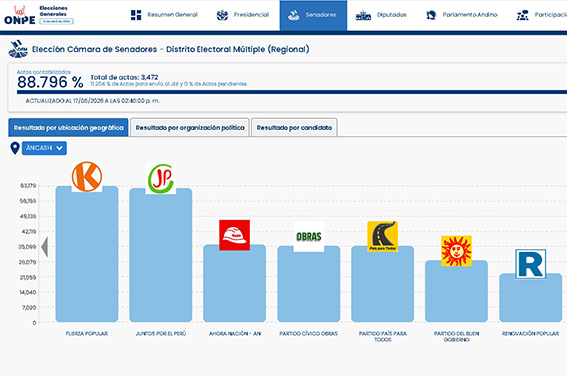This screenshot has width=567, height=376.
Task: Go to the Presidencial results tab
Action: [x=243, y=15]
